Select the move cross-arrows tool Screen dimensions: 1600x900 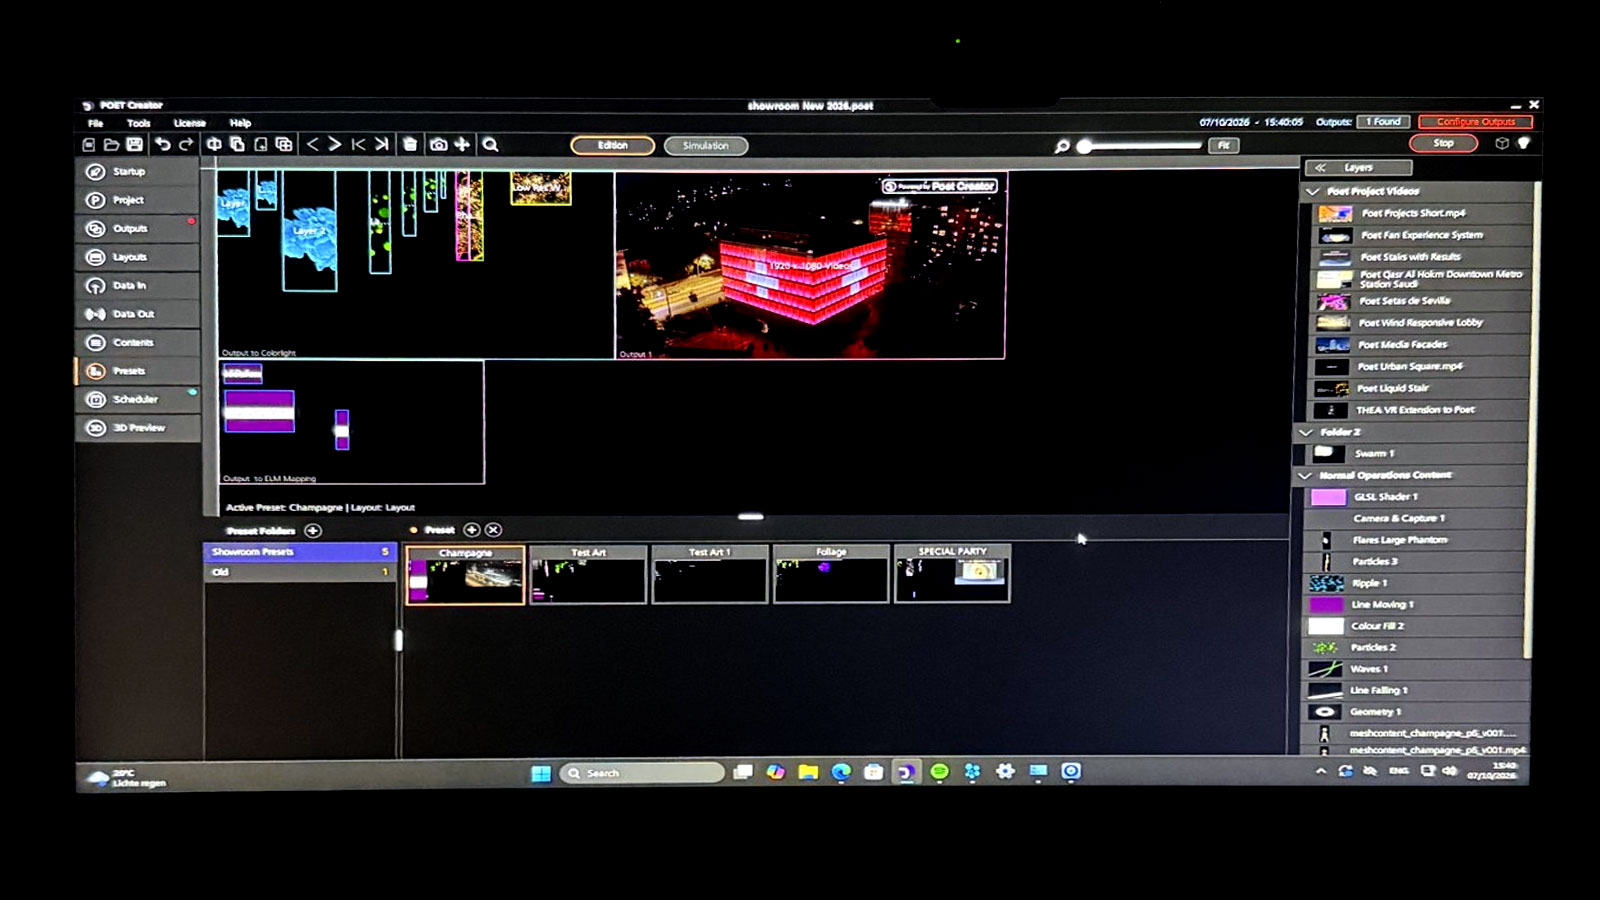coord(462,144)
